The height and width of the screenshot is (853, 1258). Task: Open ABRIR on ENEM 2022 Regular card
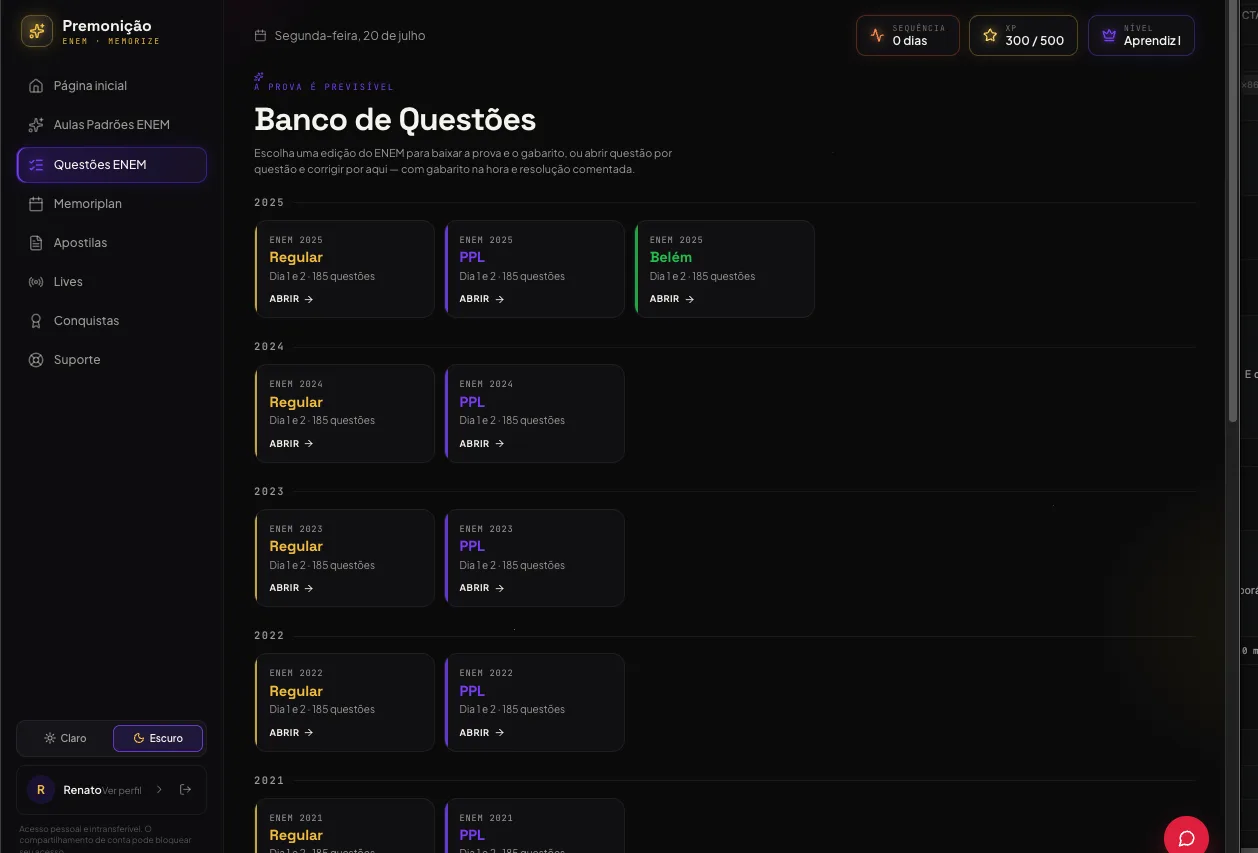(x=292, y=733)
